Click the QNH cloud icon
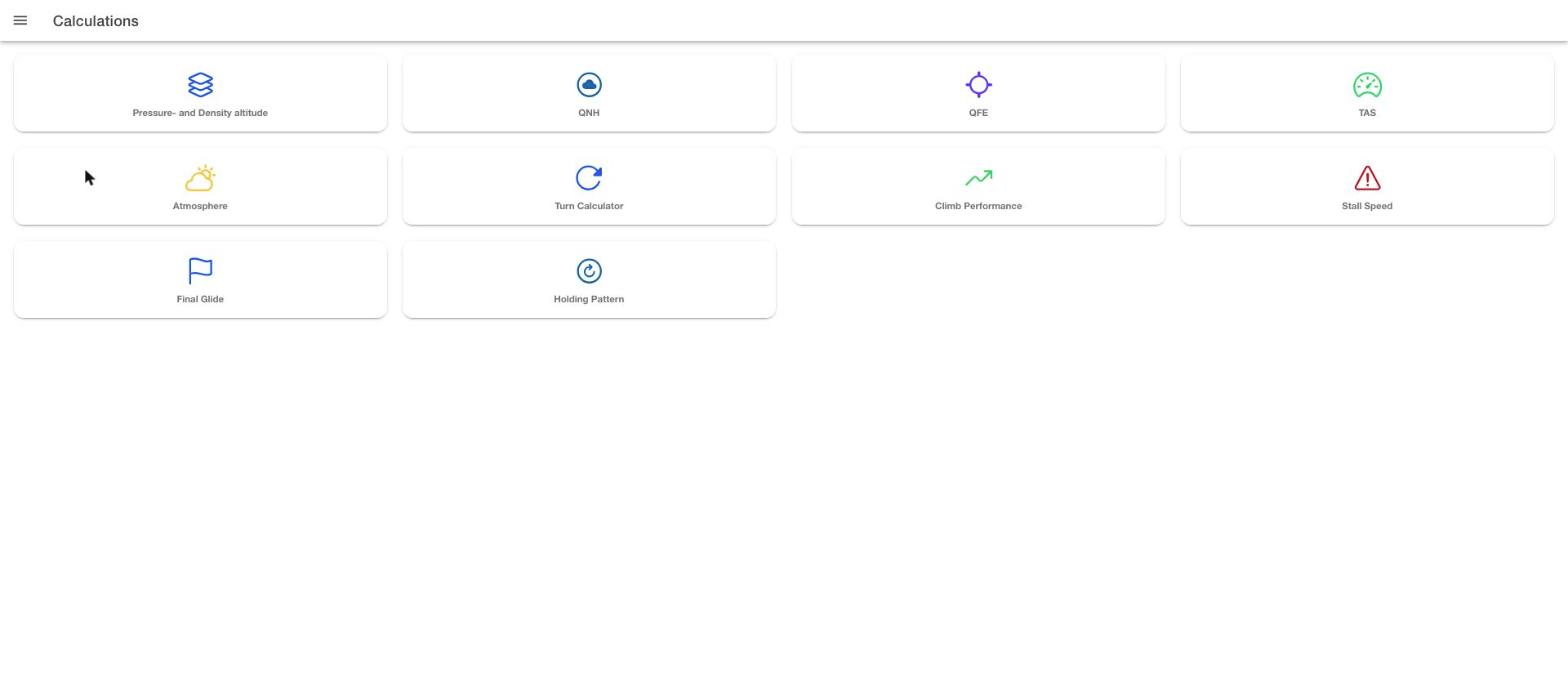Image resolution: width=1568 pixels, height=688 pixels. point(589,85)
